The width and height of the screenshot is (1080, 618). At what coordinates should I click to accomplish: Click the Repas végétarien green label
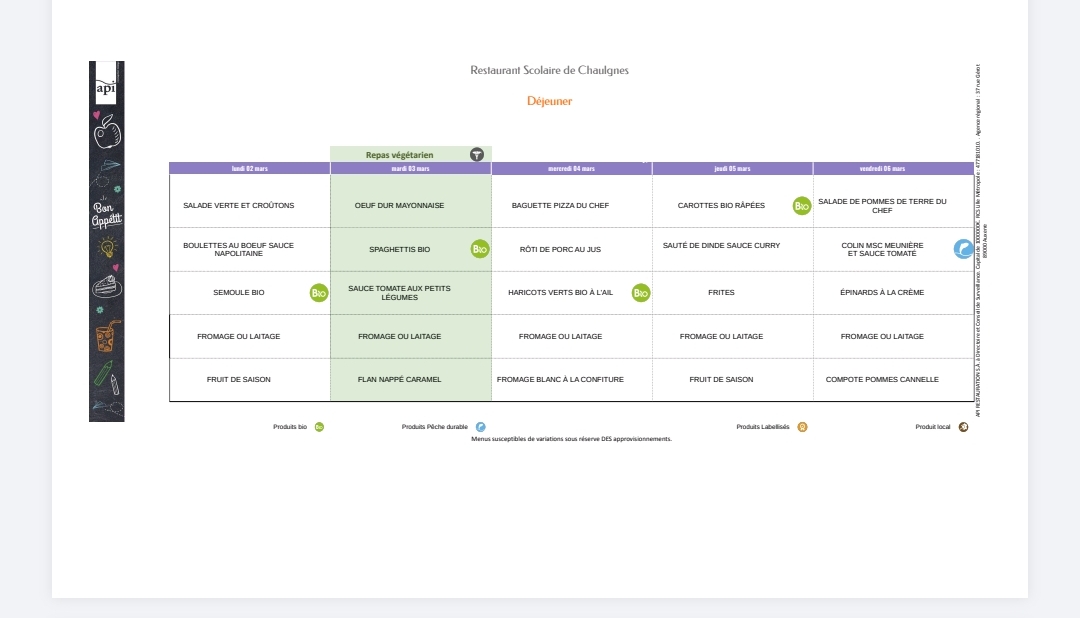pyautogui.click(x=400, y=155)
